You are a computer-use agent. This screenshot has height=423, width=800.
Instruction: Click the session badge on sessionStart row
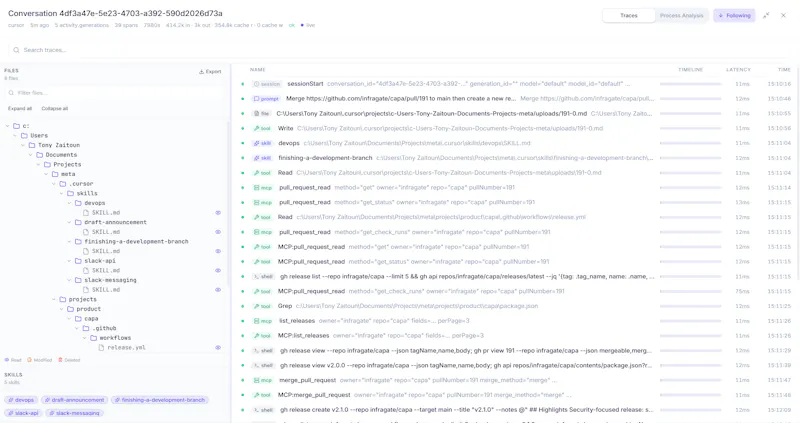point(267,84)
